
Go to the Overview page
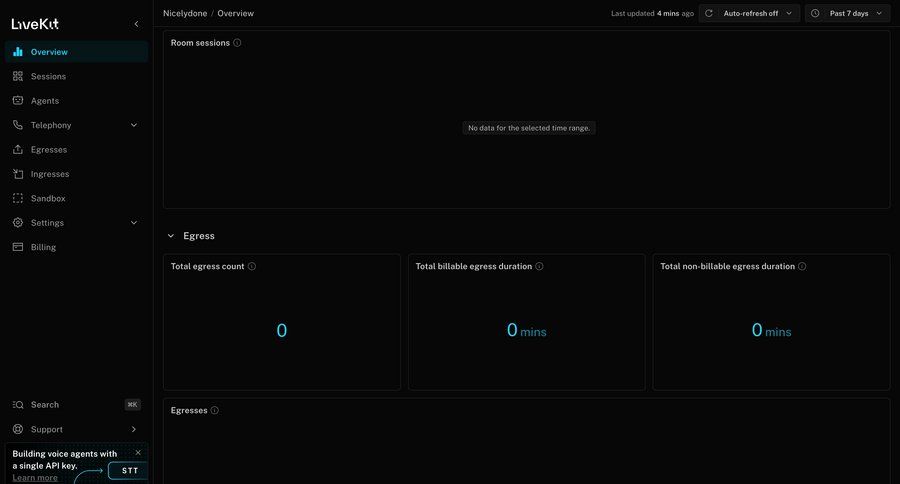[76, 52]
